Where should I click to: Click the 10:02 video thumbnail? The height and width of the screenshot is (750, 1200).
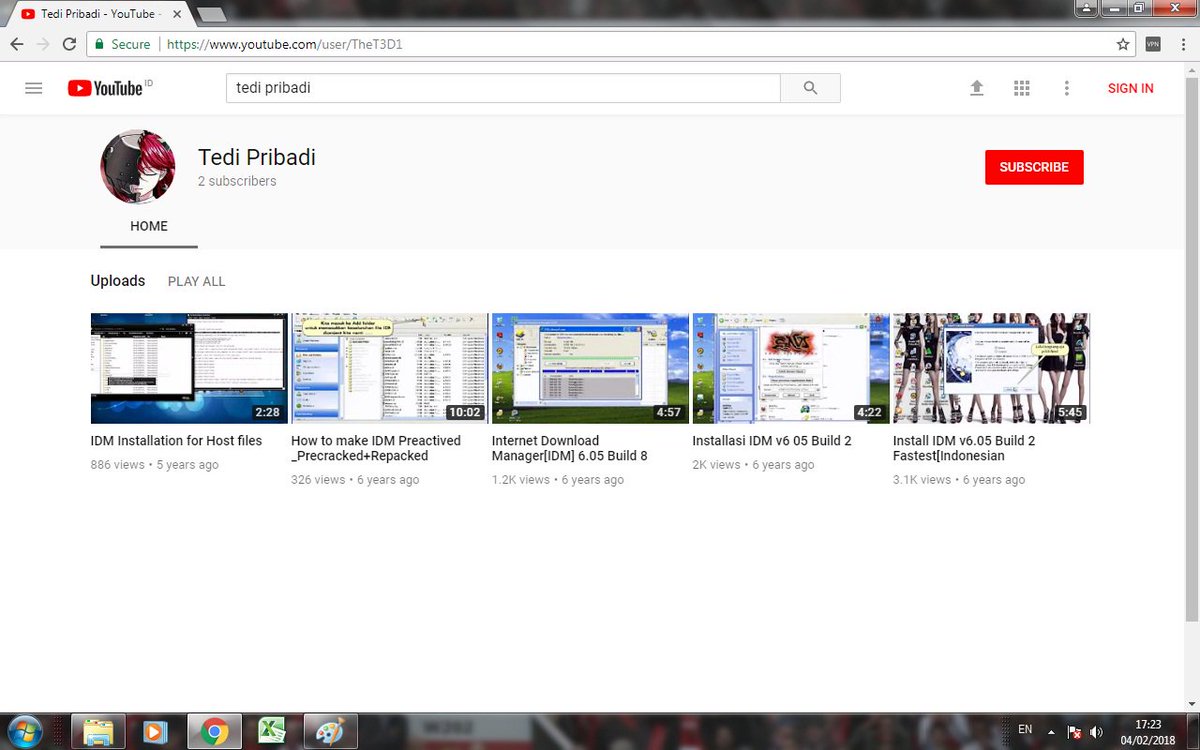pos(390,368)
